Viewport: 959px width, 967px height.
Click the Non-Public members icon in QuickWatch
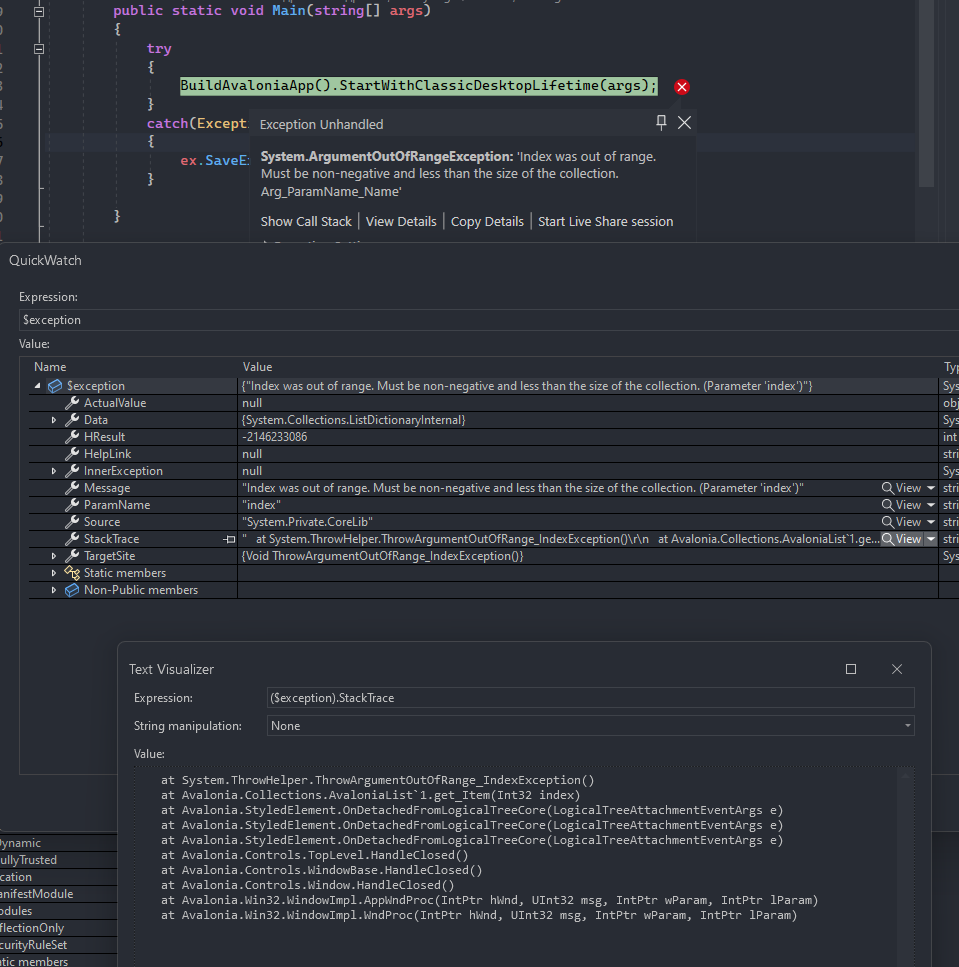(70, 589)
